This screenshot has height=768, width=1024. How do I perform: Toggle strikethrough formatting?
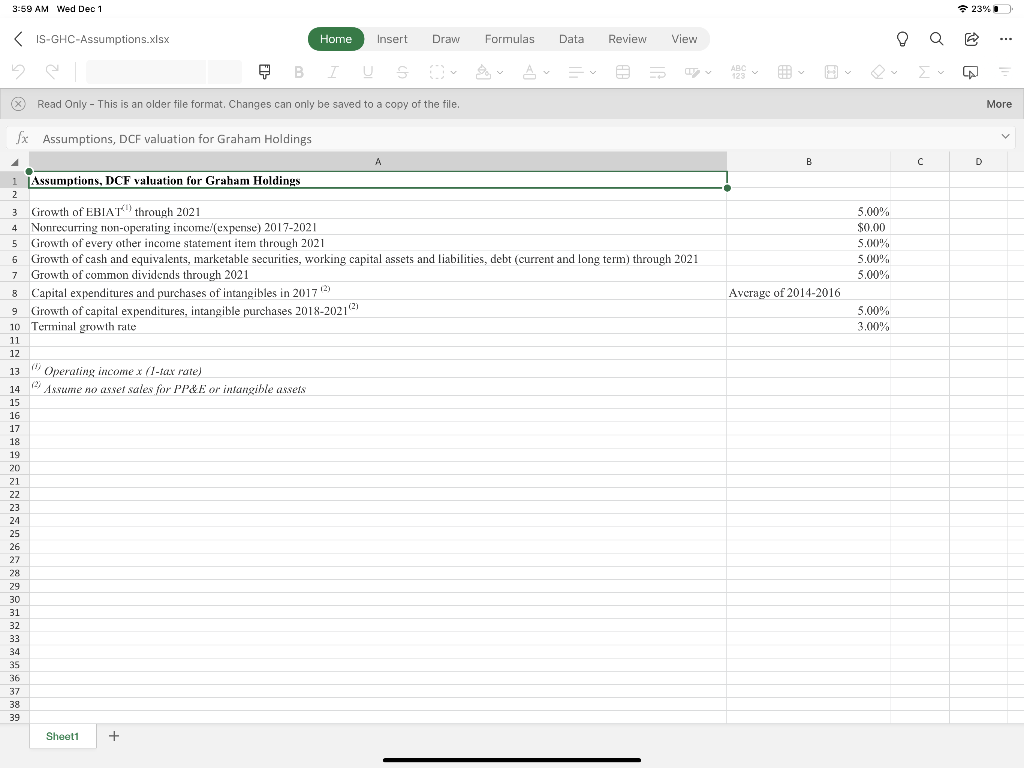(x=402, y=72)
